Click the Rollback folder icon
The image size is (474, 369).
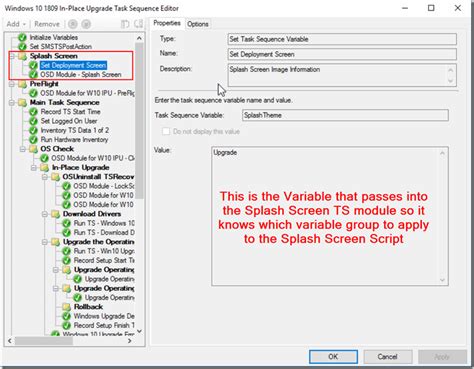[67, 307]
